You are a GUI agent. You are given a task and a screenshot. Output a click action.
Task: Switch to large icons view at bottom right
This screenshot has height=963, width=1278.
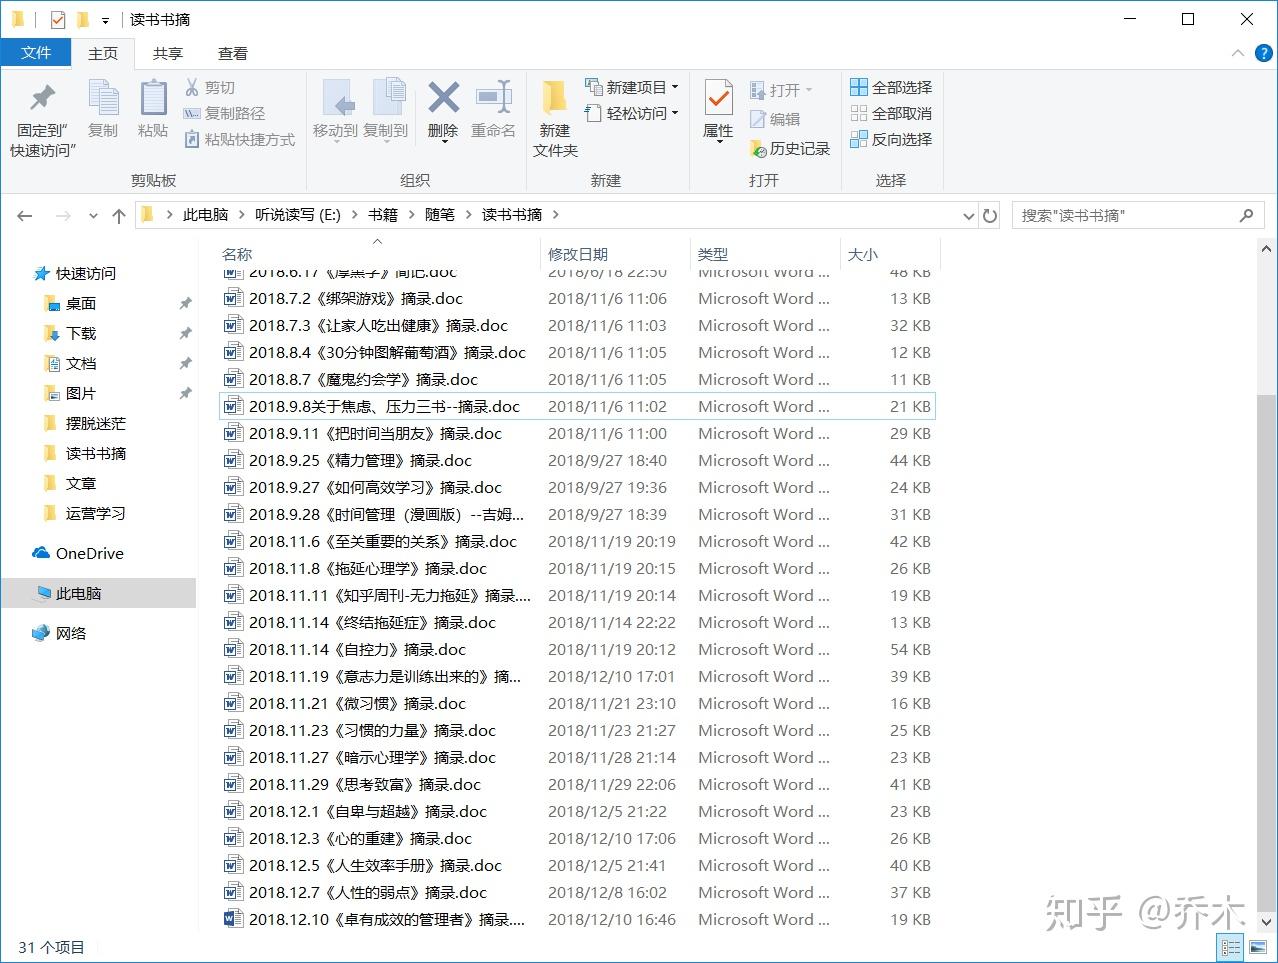(x=1259, y=946)
